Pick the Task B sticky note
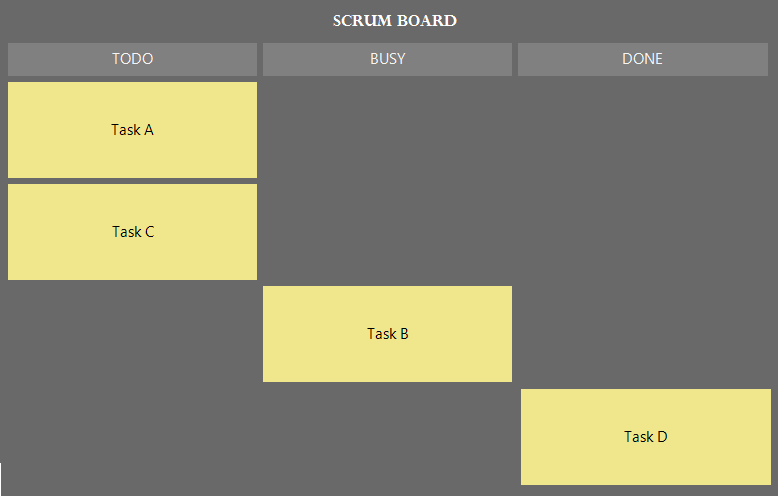 [387, 334]
